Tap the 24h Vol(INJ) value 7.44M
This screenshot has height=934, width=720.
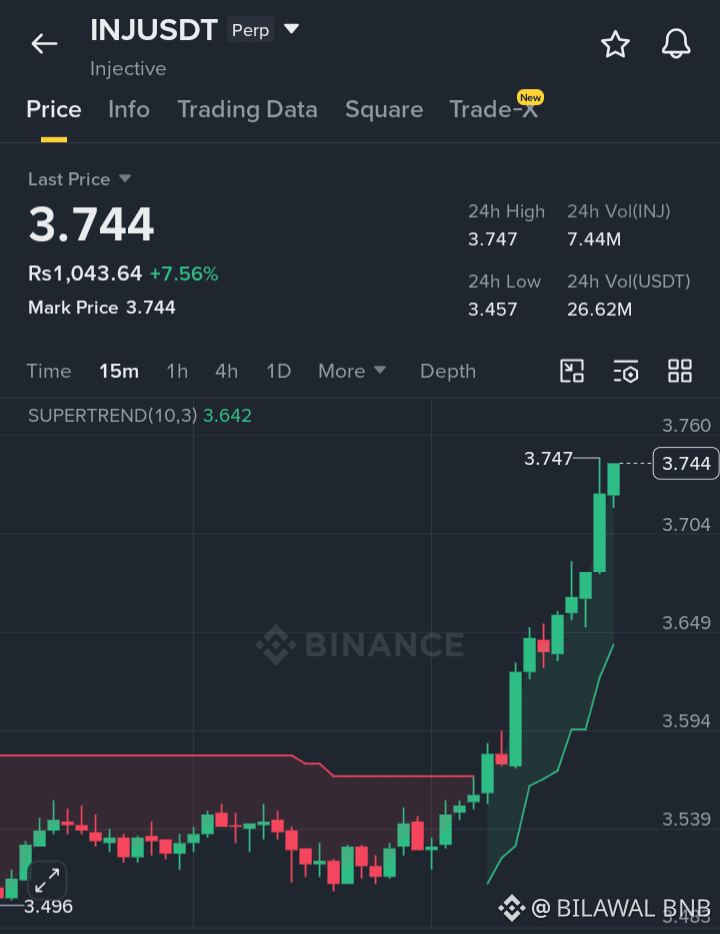pyautogui.click(x=594, y=239)
